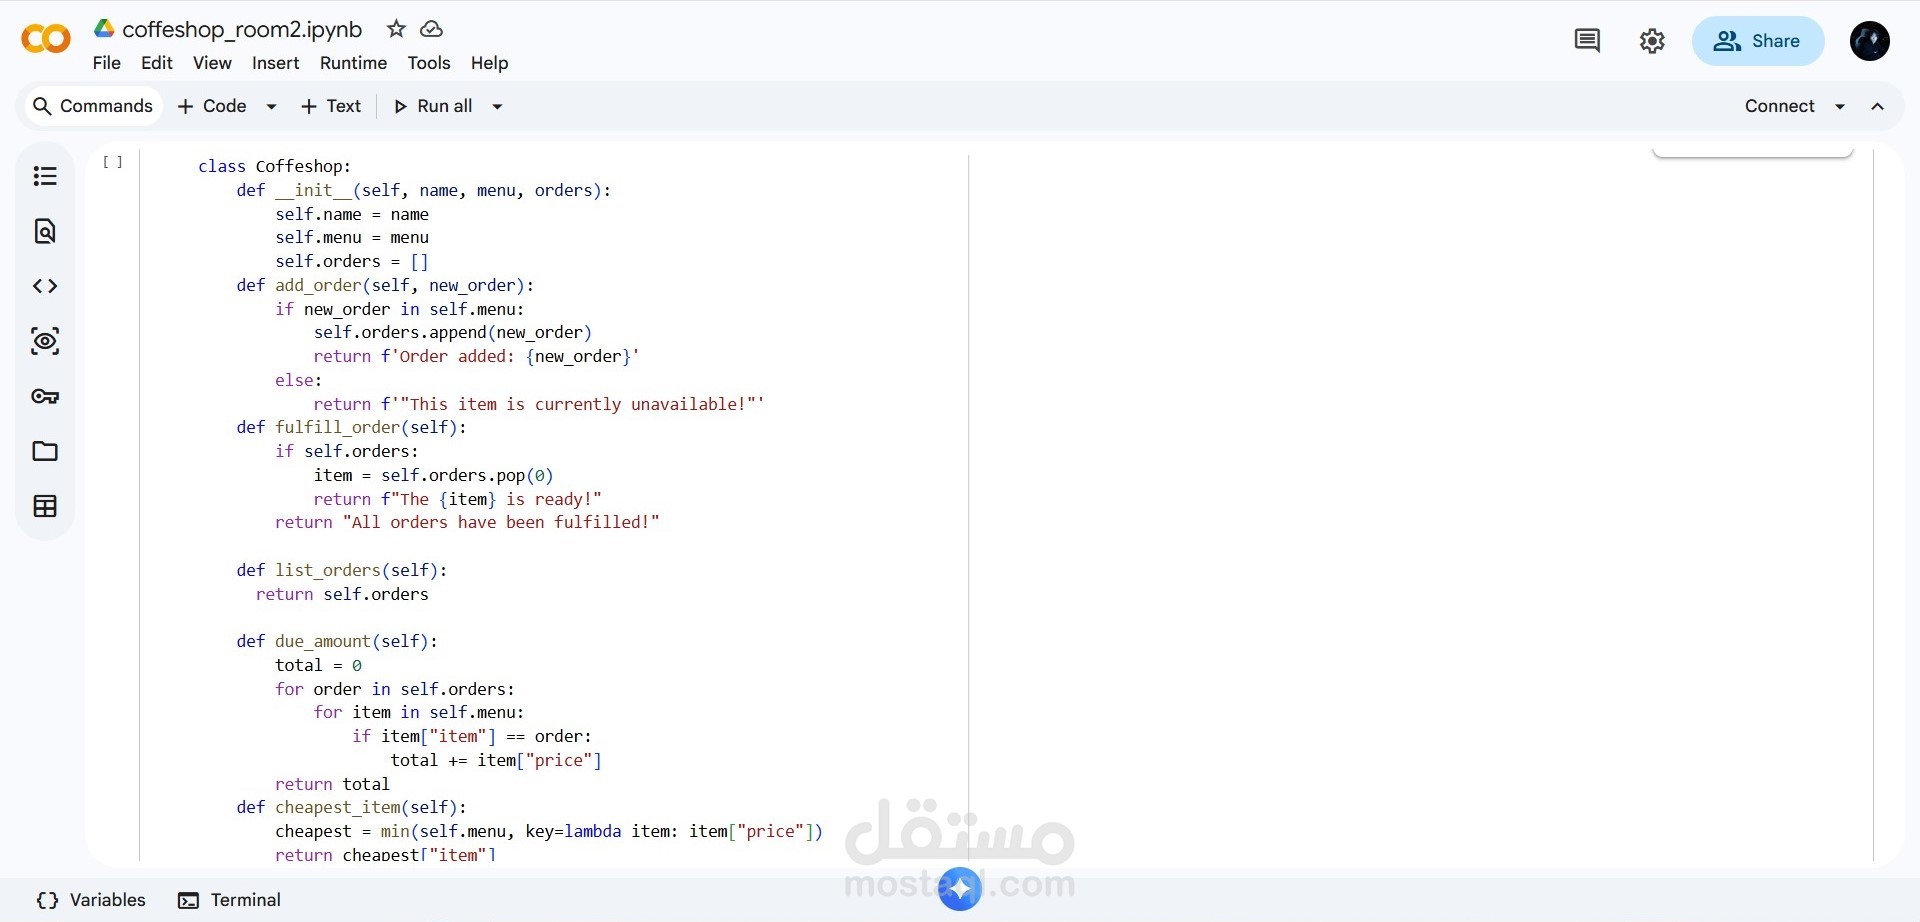Viewport: 1920px width, 922px height.
Task: Click Run all cells
Action: (x=433, y=106)
